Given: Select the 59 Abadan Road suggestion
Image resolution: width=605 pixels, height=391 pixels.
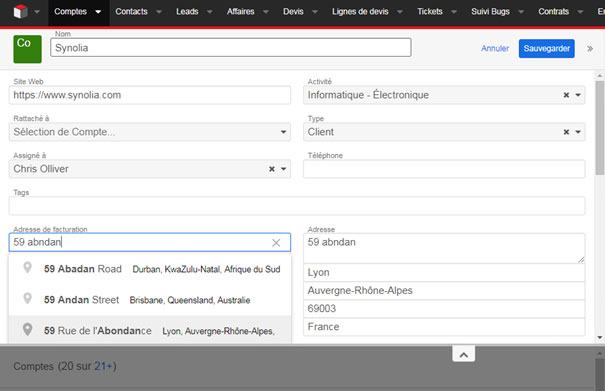Looking at the screenshot, I should coord(150,269).
